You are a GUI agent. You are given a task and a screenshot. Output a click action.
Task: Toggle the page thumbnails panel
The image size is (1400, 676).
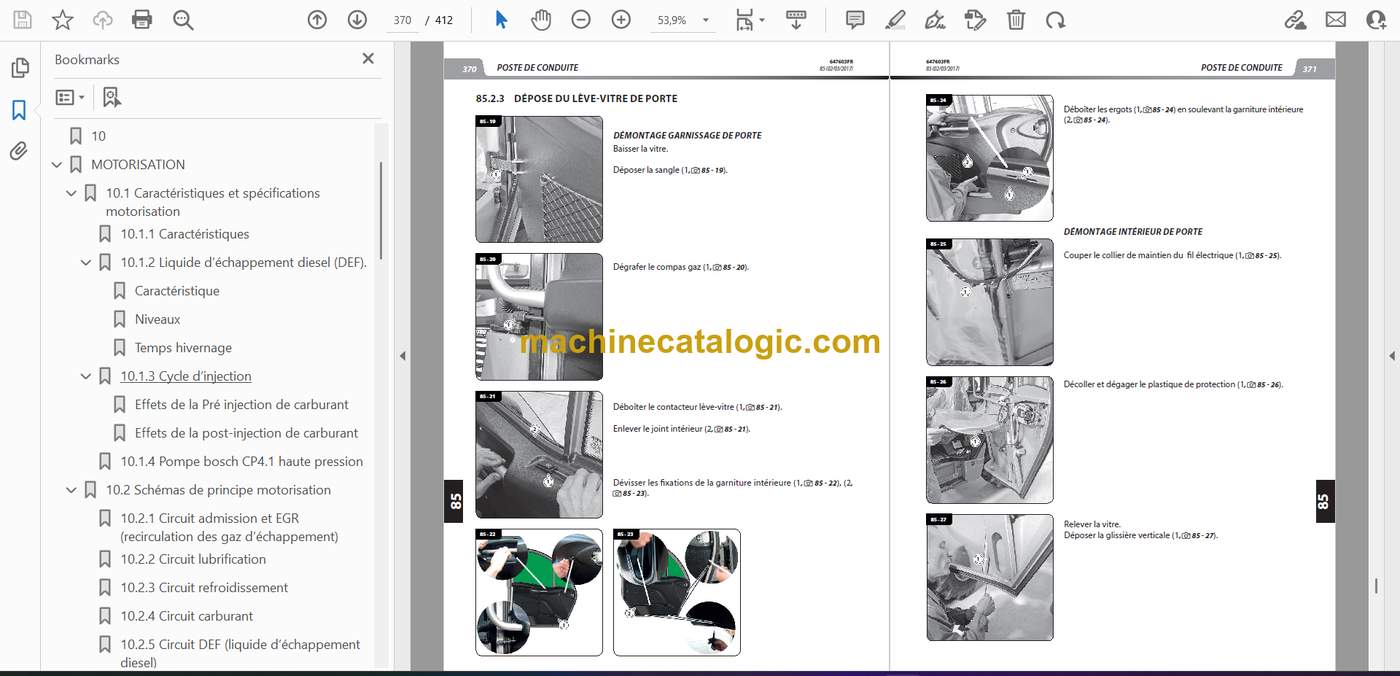click(x=19, y=68)
